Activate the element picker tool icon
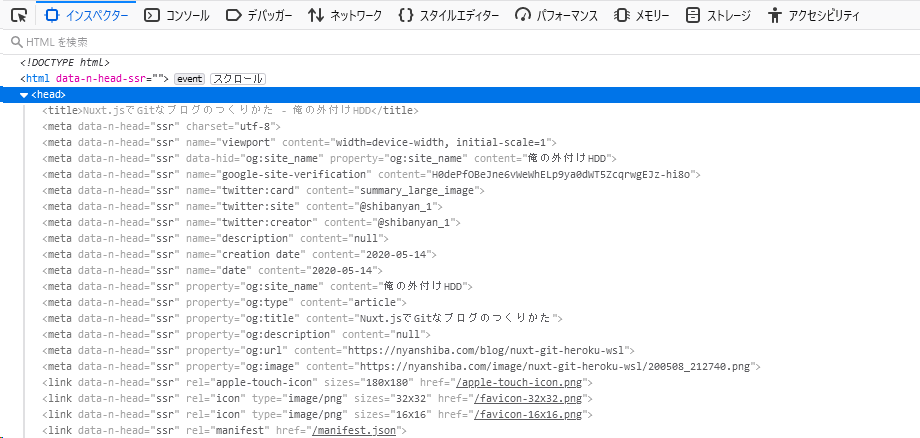 (x=18, y=15)
